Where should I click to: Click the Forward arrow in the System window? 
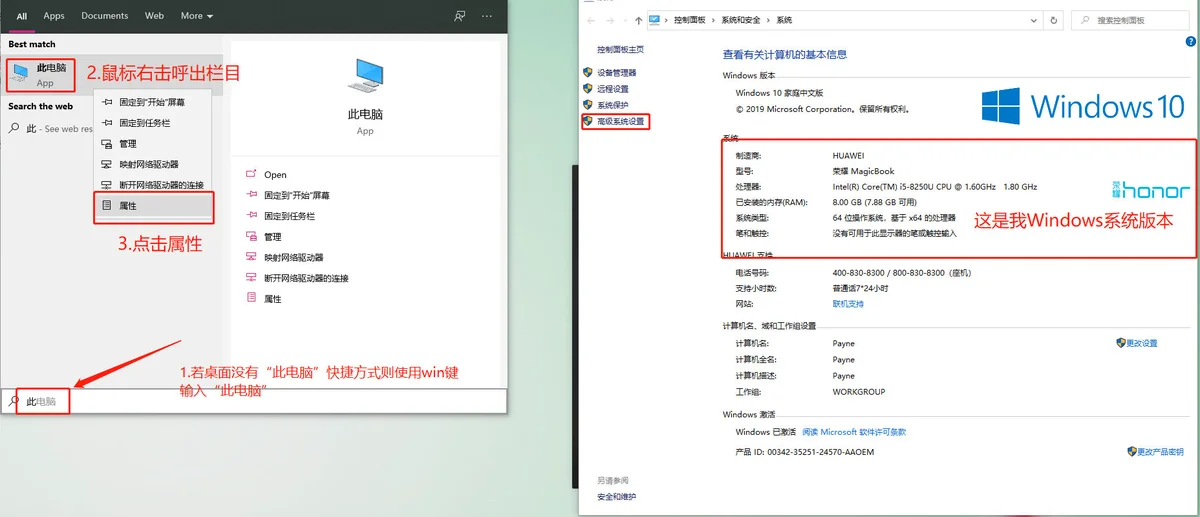pyautogui.click(x=610, y=20)
